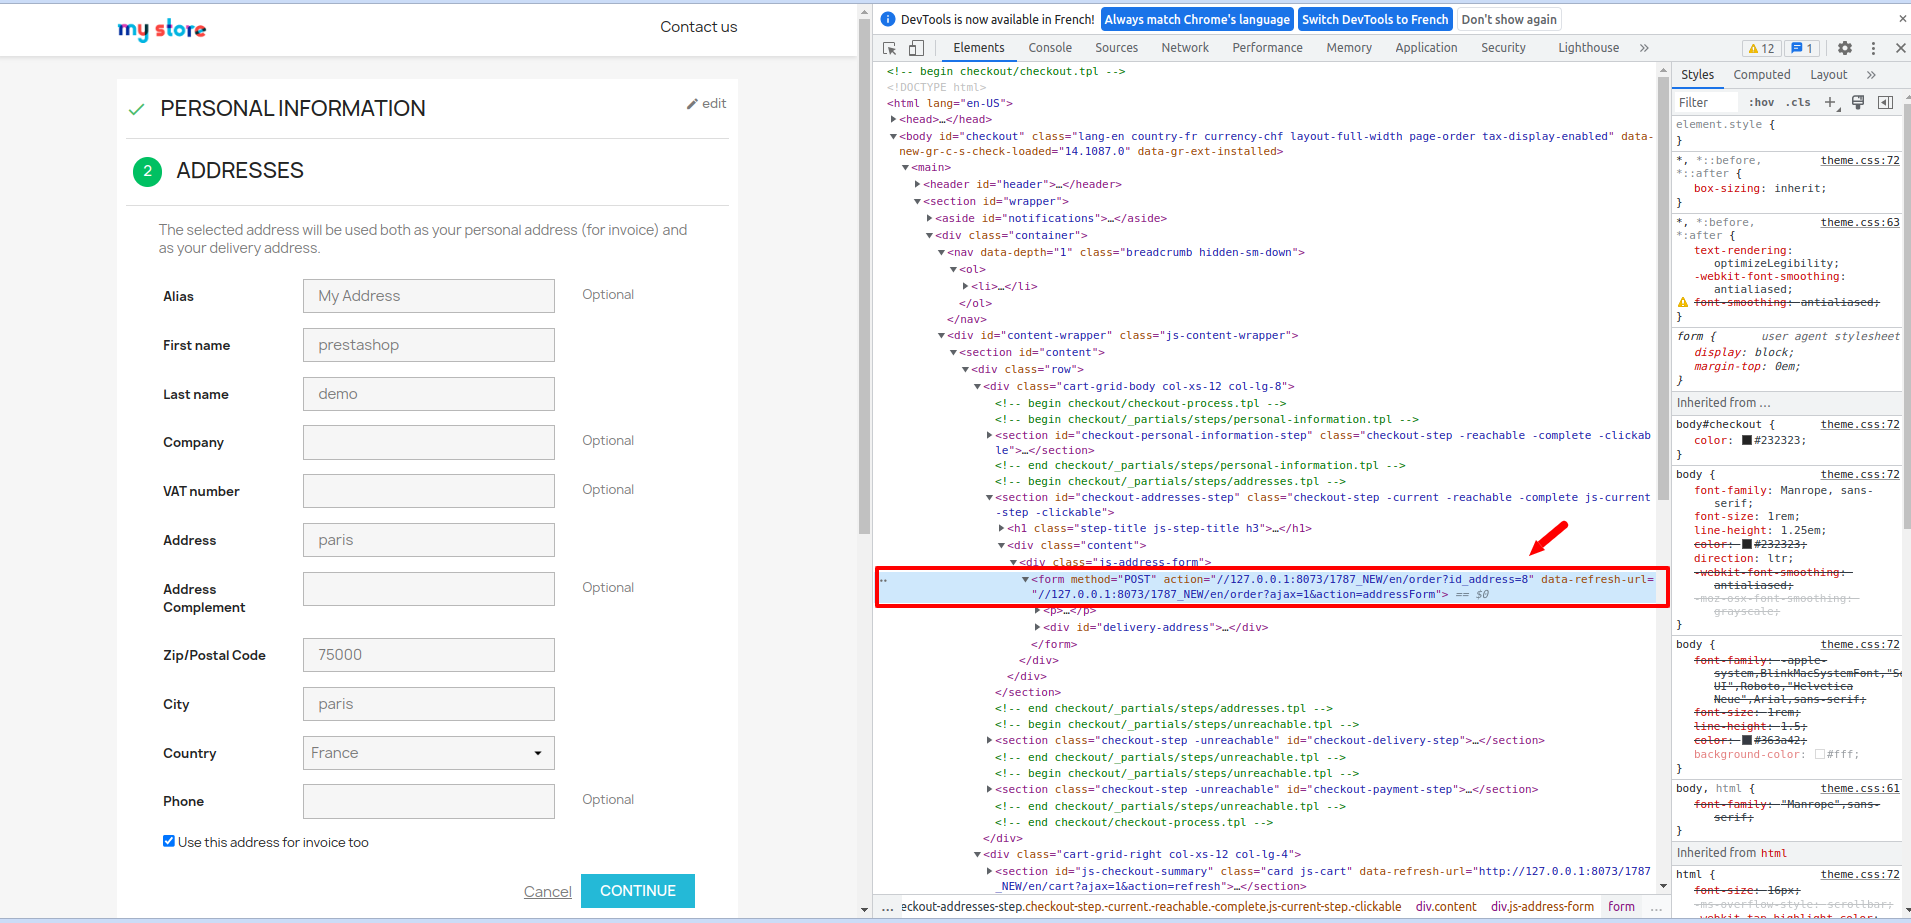Open the issues counter badge
1911x923 pixels.
[x=1802, y=48]
